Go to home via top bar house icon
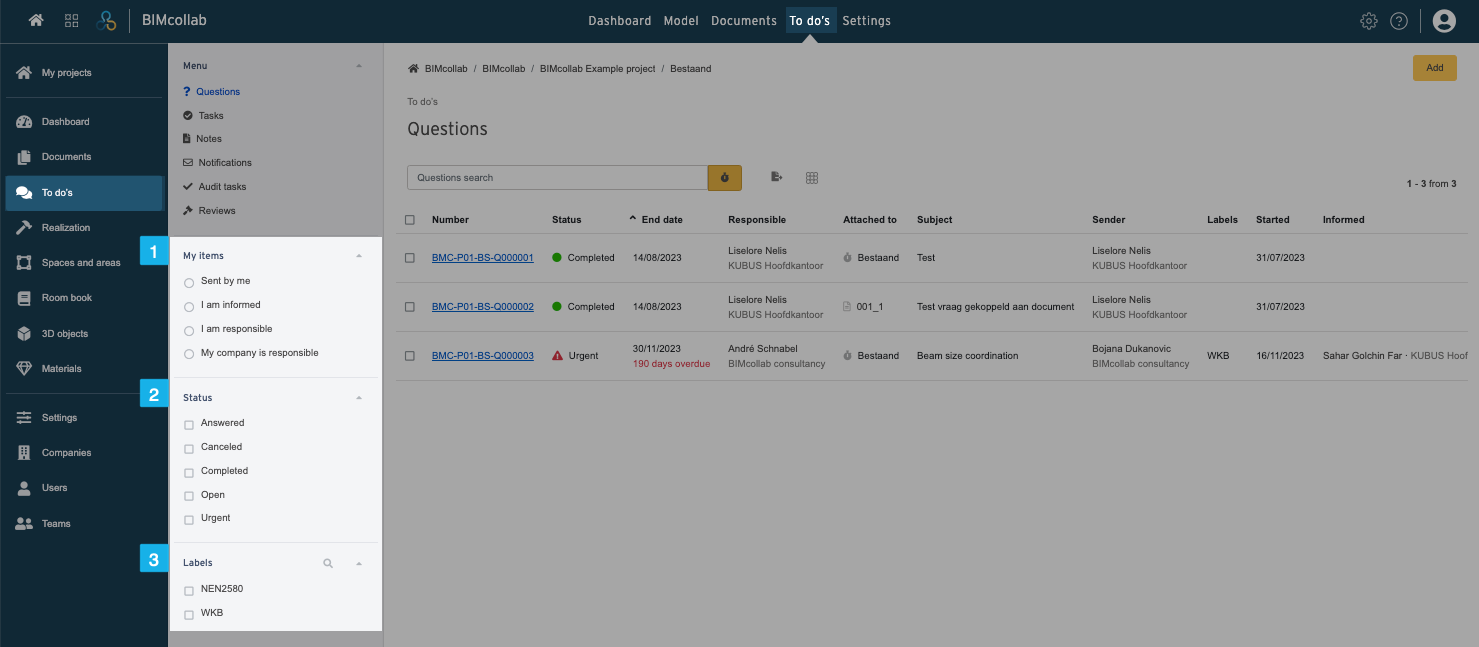This screenshot has height=647, width=1479. coord(36,20)
